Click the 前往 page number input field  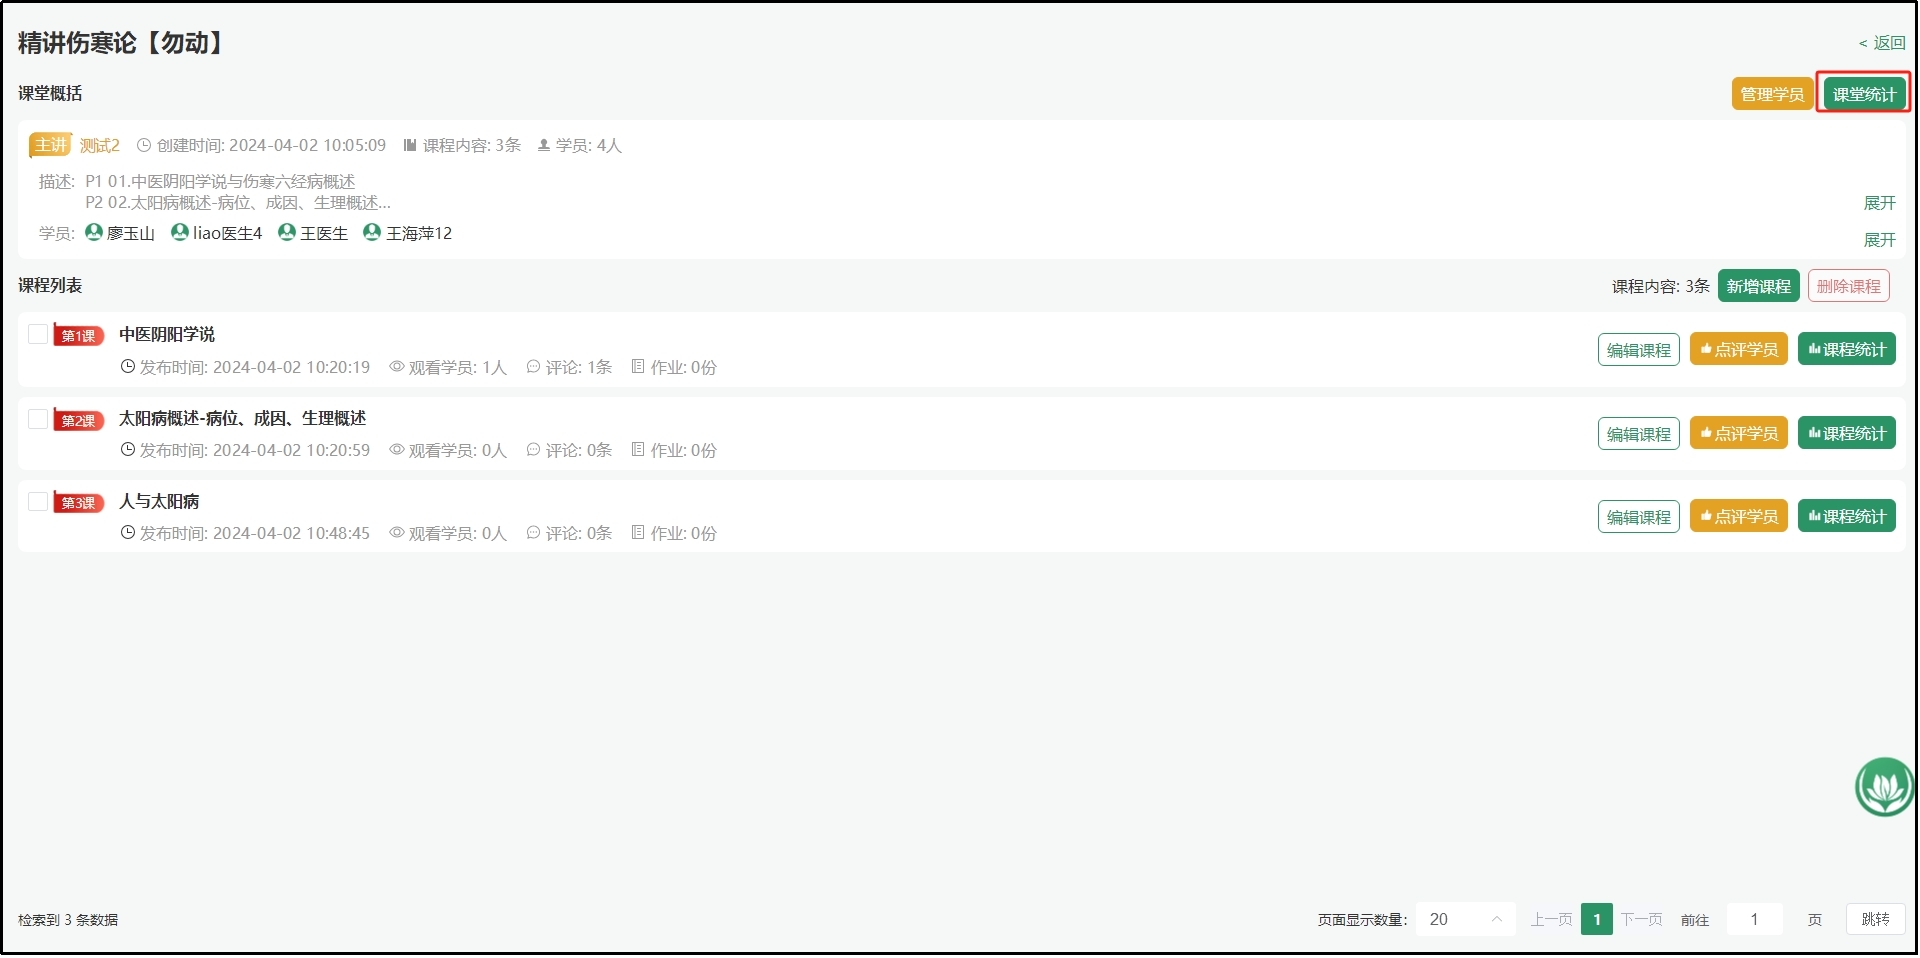pos(1754,920)
